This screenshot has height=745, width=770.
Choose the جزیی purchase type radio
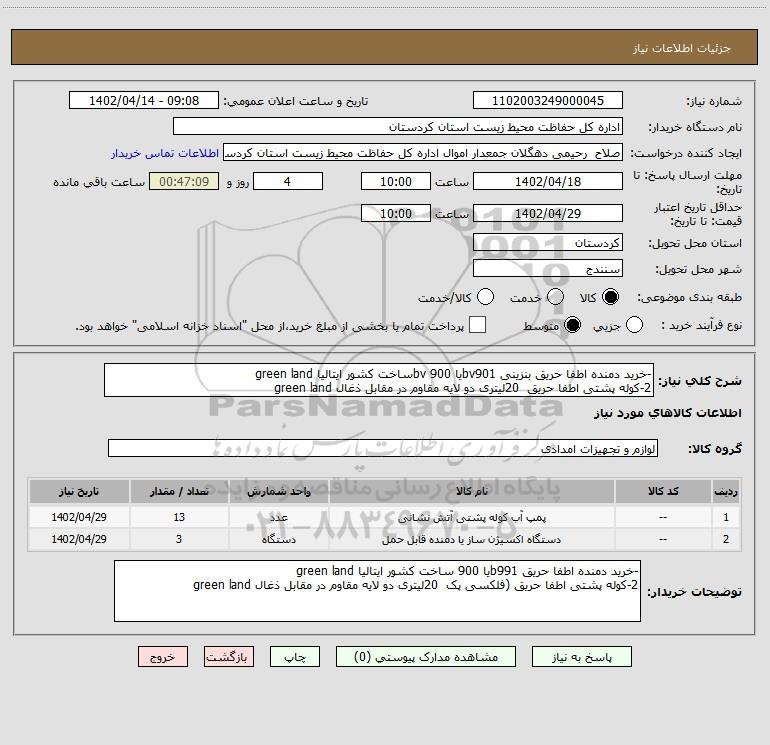coord(634,325)
